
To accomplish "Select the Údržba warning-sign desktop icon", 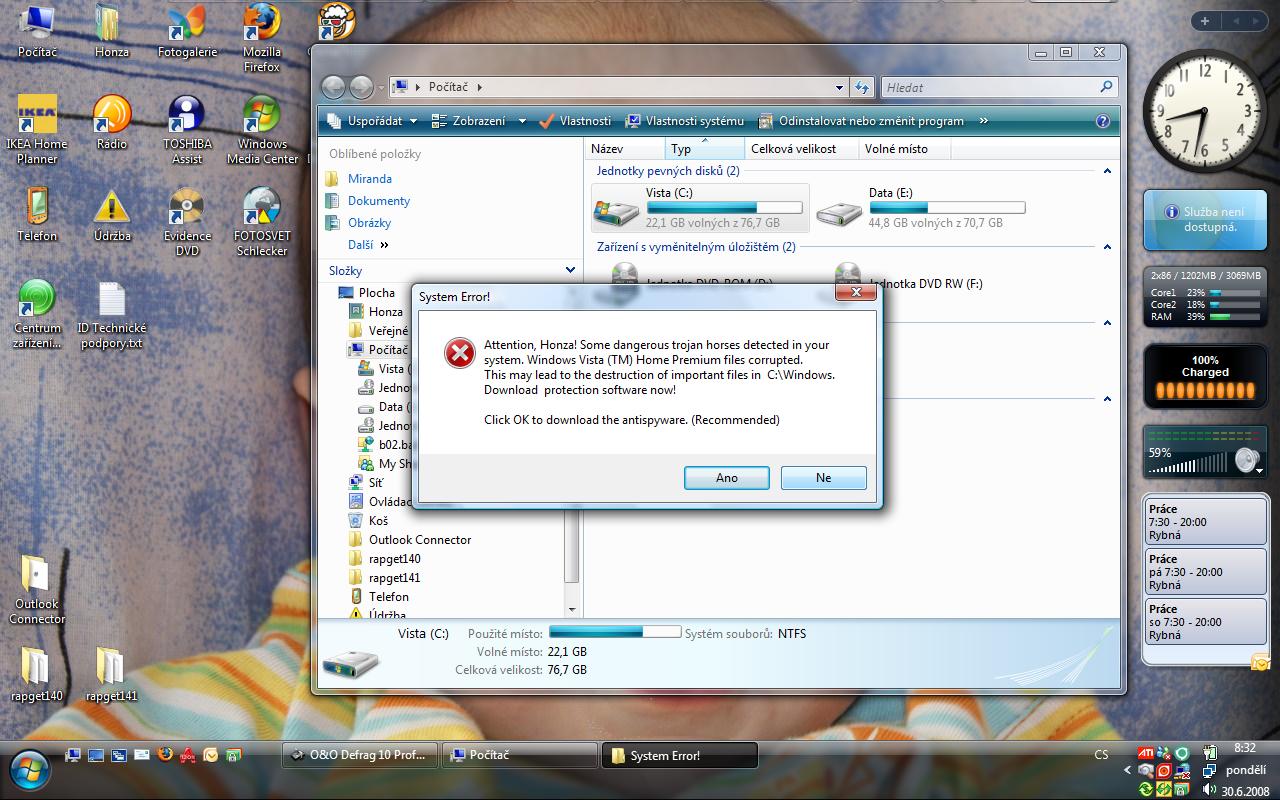I will (x=112, y=215).
